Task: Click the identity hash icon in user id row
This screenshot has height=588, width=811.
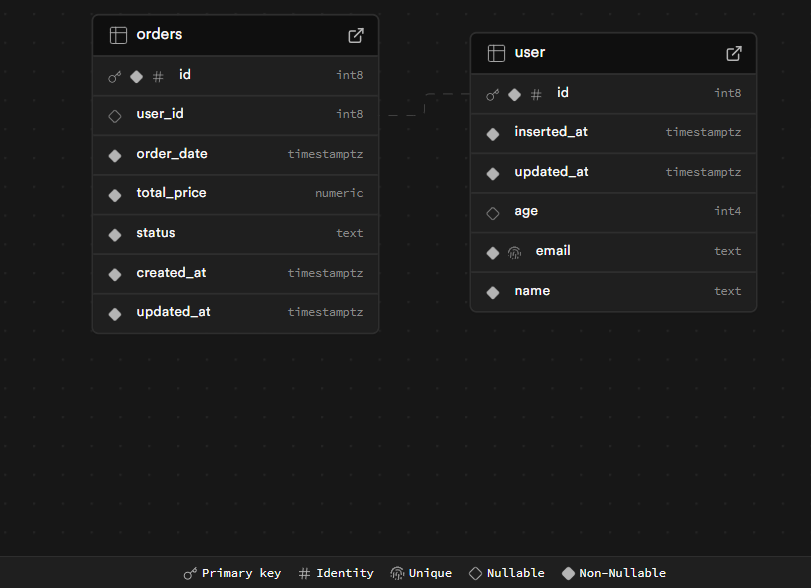Action: click(x=536, y=94)
